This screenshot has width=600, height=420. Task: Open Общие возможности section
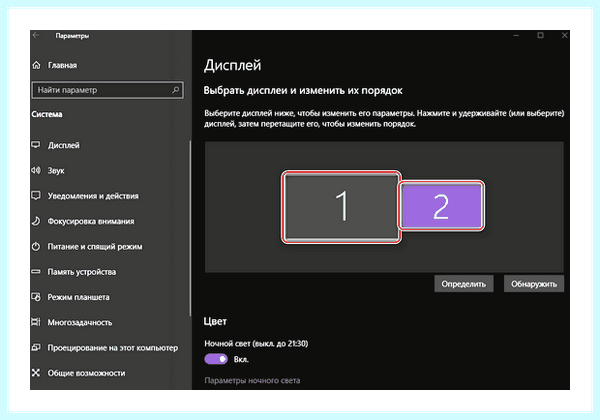[86, 373]
